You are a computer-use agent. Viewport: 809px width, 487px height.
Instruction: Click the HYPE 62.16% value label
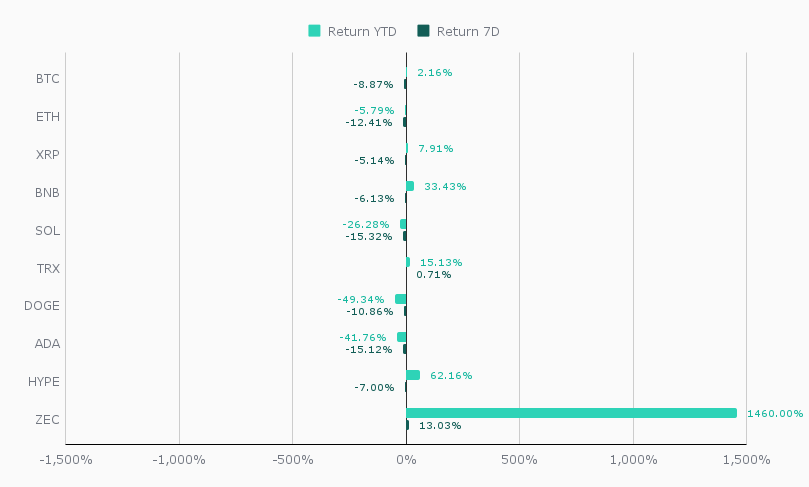pyautogui.click(x=451, y=375)
